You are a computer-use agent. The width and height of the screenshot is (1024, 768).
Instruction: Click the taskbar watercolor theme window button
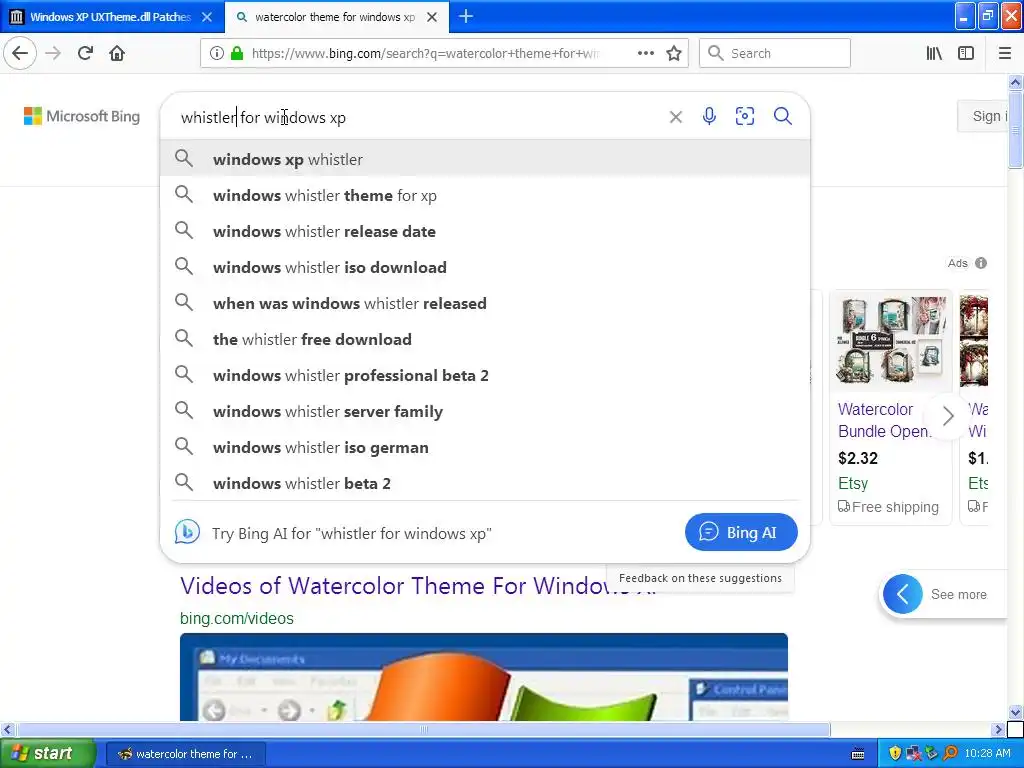[185, 754]
